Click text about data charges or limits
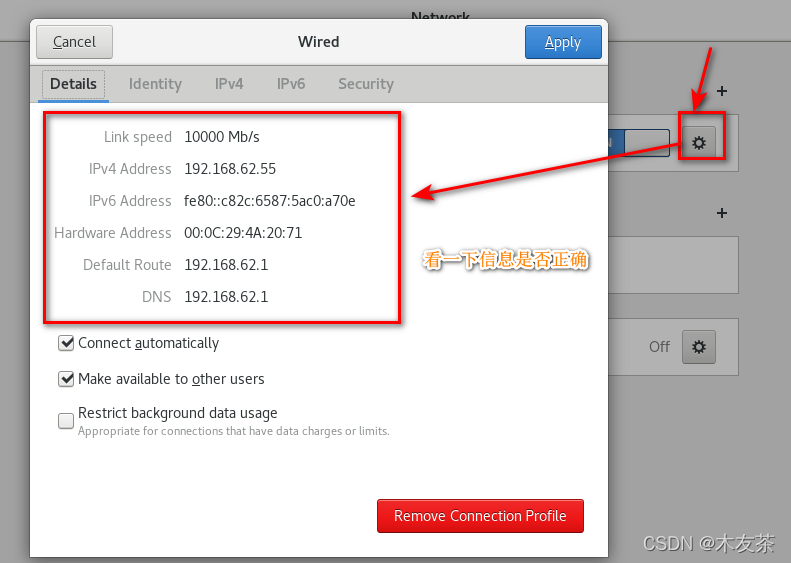The height and width of the screenshot is (563, 791). point(234,431)
